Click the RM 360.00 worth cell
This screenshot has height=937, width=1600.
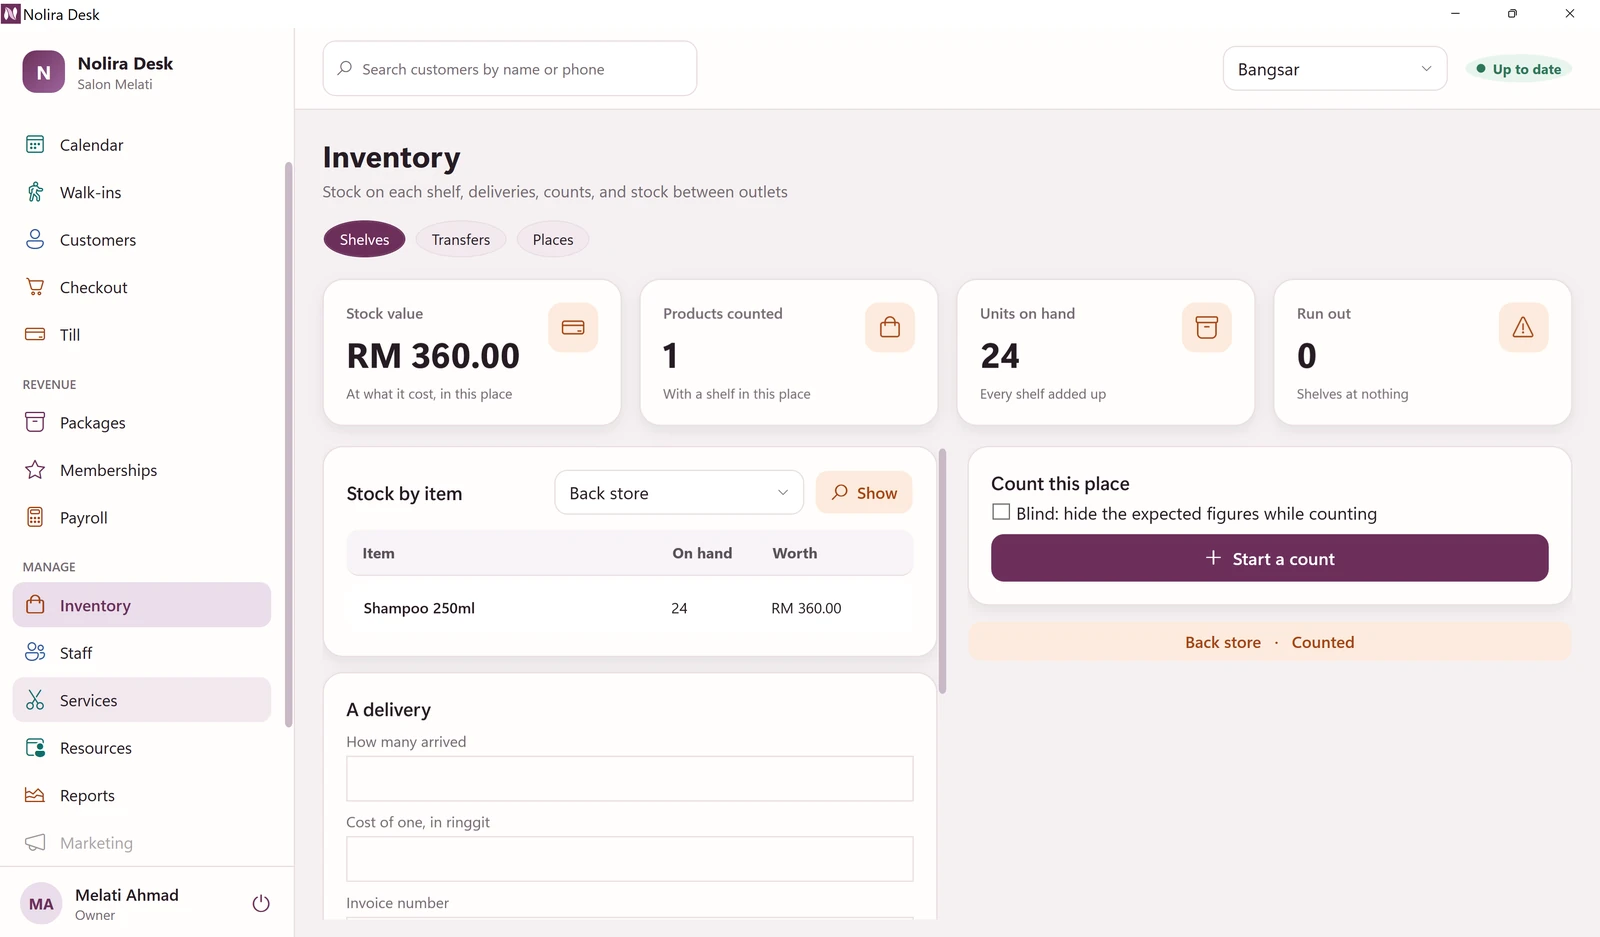[806, 608]
